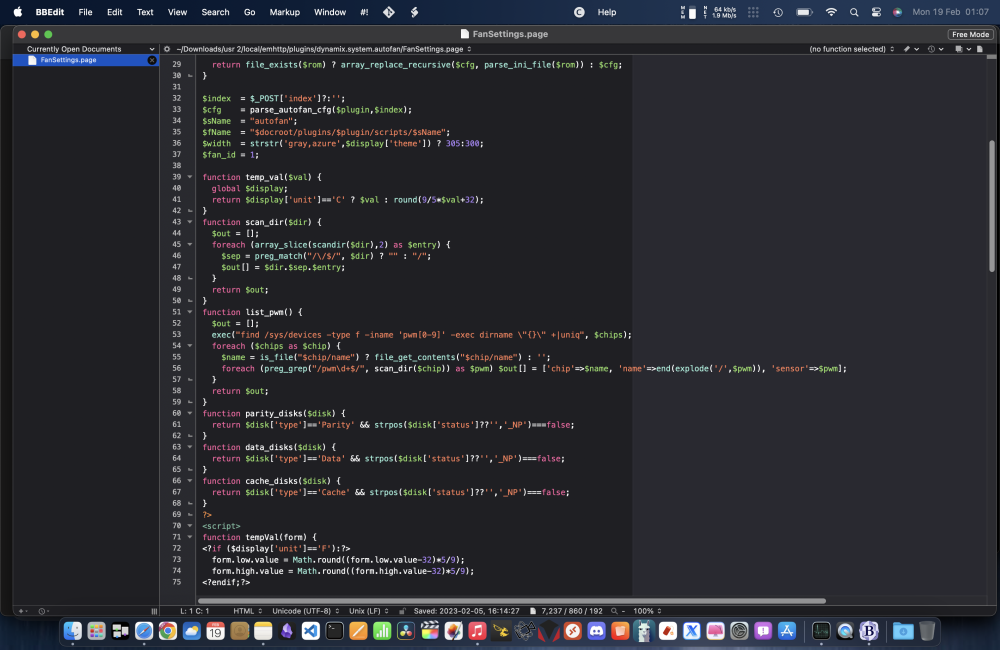Collapse the scan_dir function fold on line 43

click(x=190, y=222)
